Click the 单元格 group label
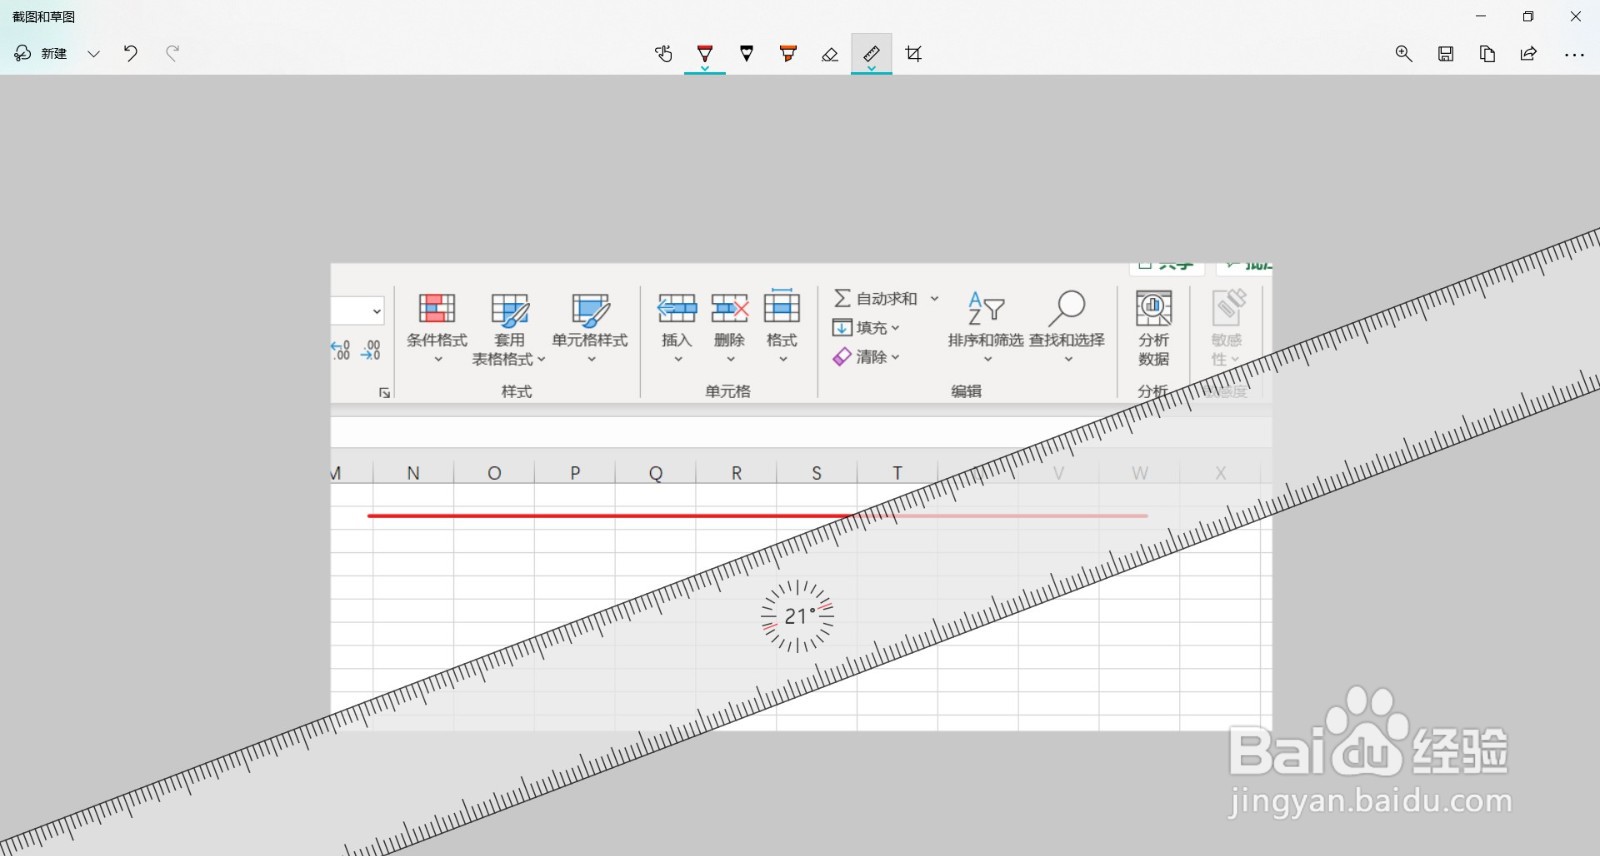The image size is (1600, 856). pos(728,391)
